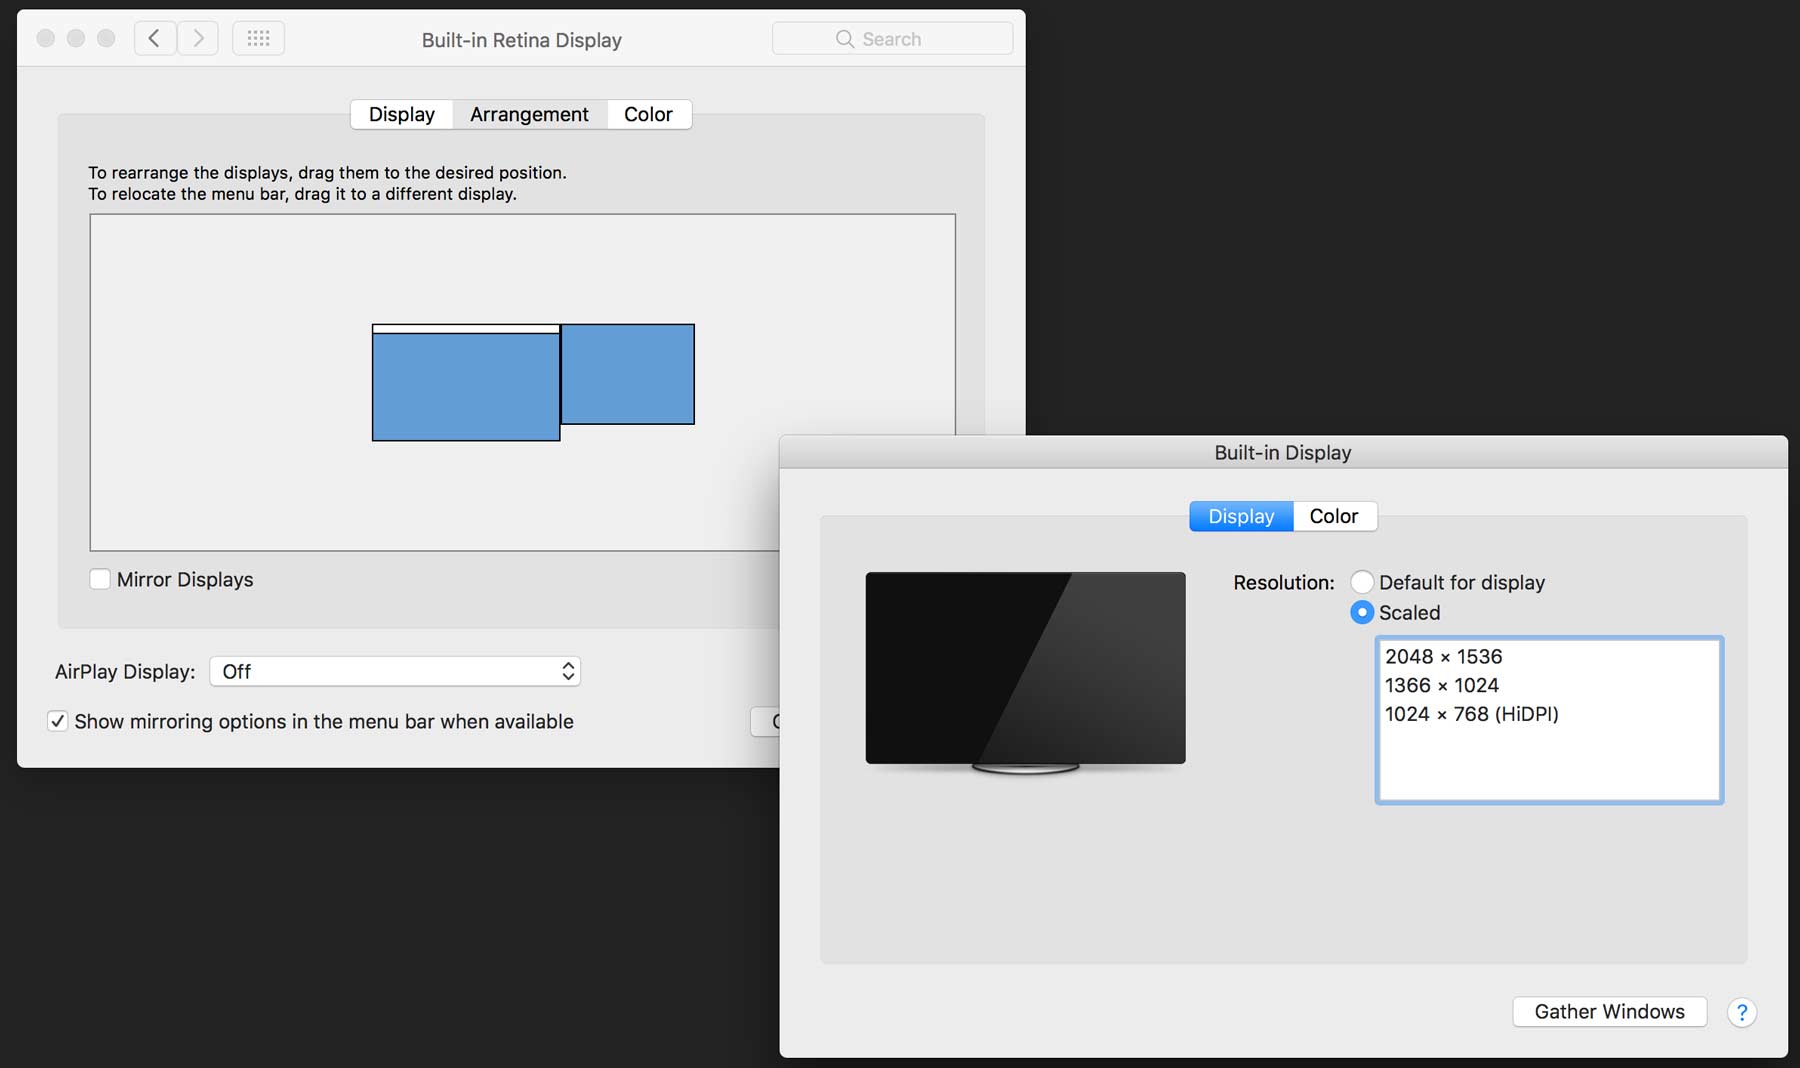Click the zoom window button
1800x1068 pixels.
tap(106, 39)
